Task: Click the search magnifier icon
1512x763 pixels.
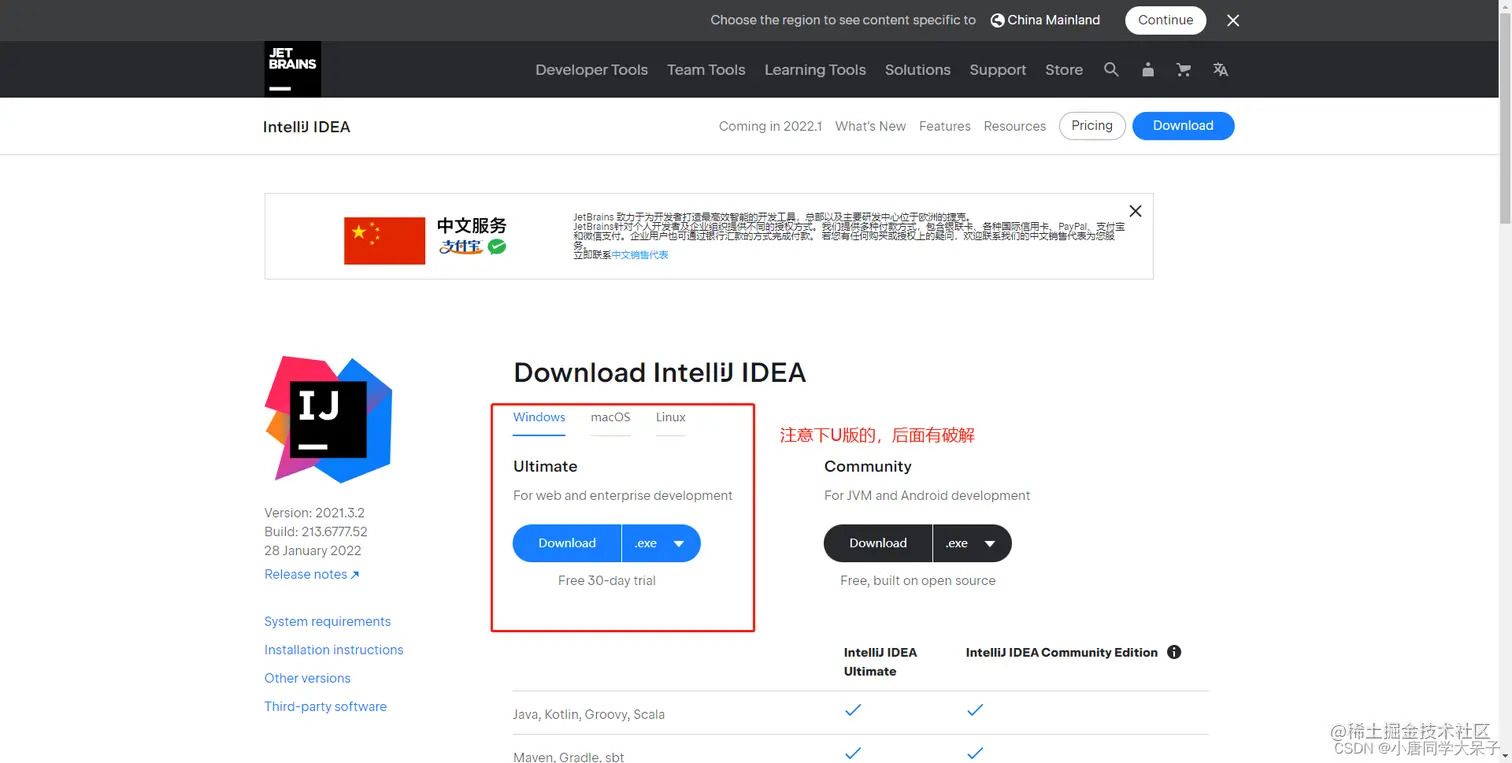Action: (x=1111, y=69)
